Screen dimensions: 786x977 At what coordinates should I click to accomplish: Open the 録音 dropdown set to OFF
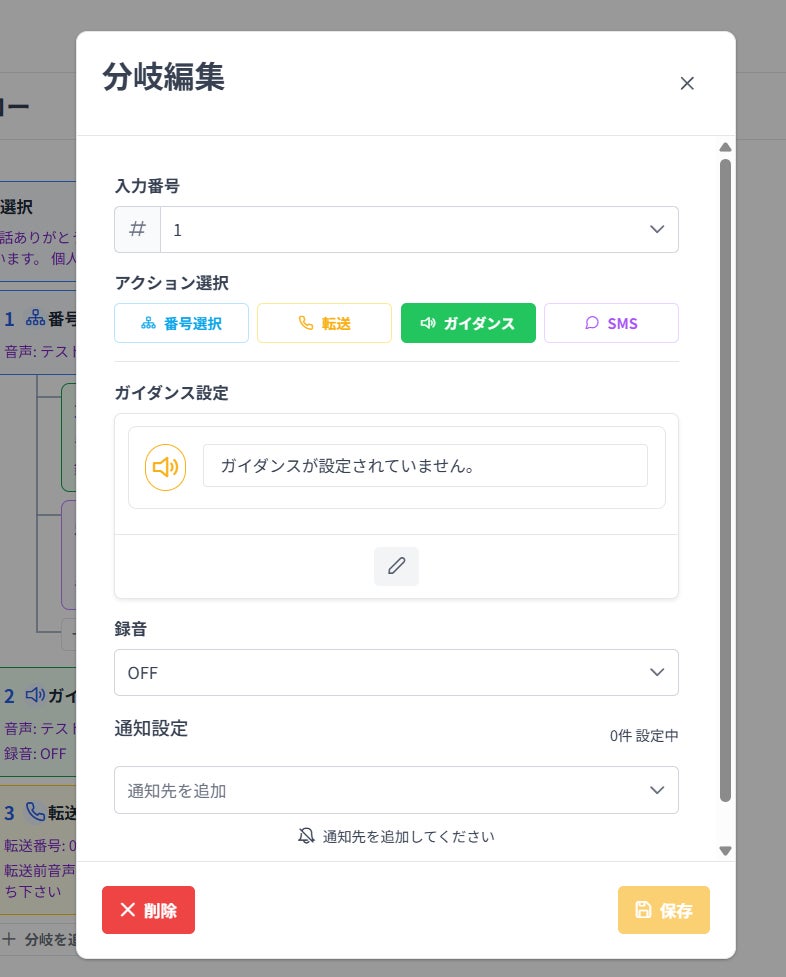(x=396, y=672)
